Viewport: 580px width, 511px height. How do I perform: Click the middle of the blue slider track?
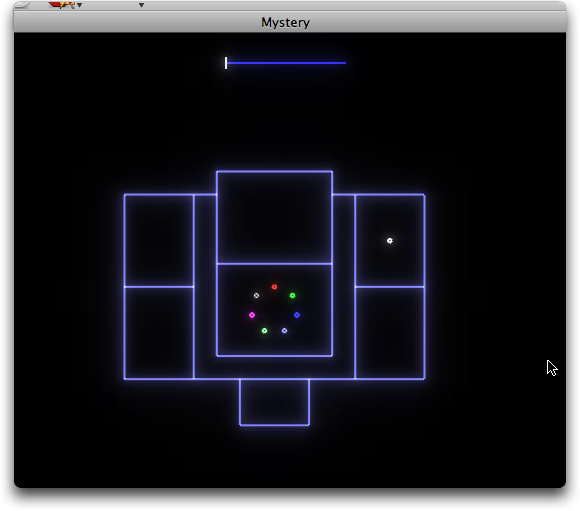pyautogui.click(x=286, y=63)
